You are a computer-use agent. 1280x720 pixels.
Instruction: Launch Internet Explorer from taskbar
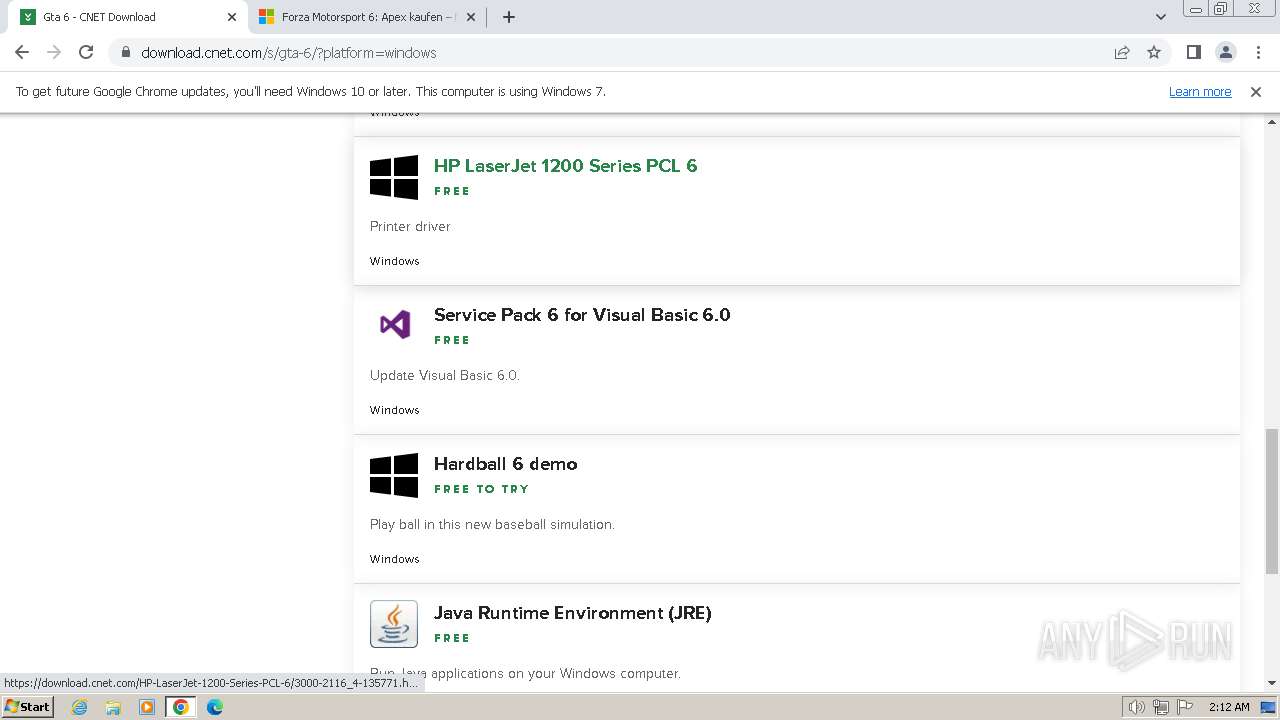(80, 707)
